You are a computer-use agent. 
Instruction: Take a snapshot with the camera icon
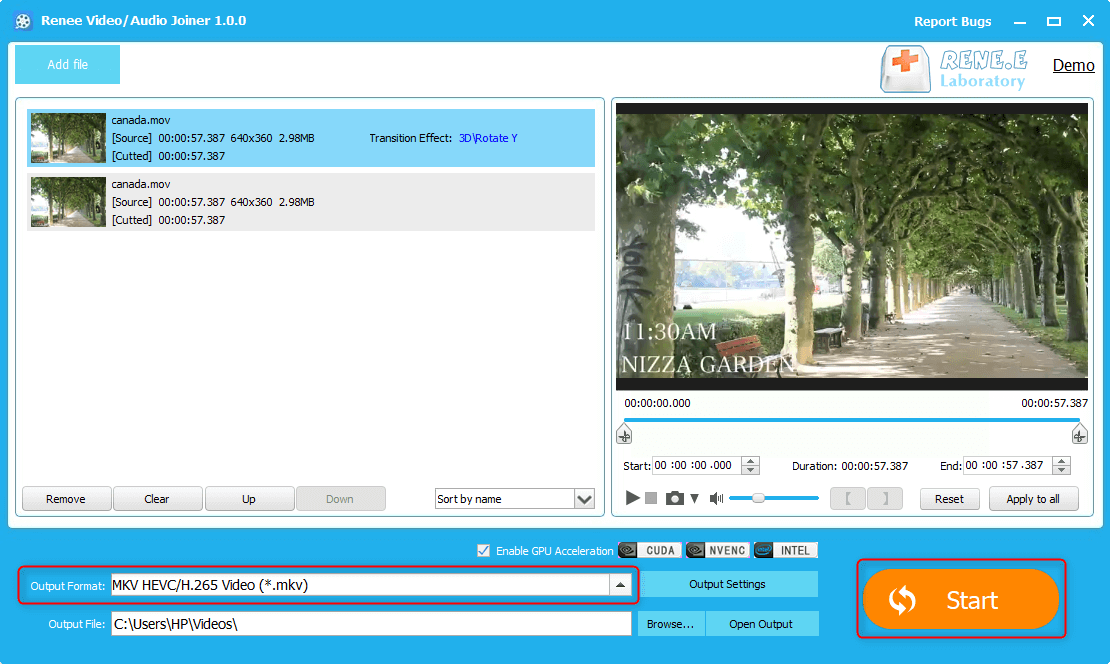(675, 498)
